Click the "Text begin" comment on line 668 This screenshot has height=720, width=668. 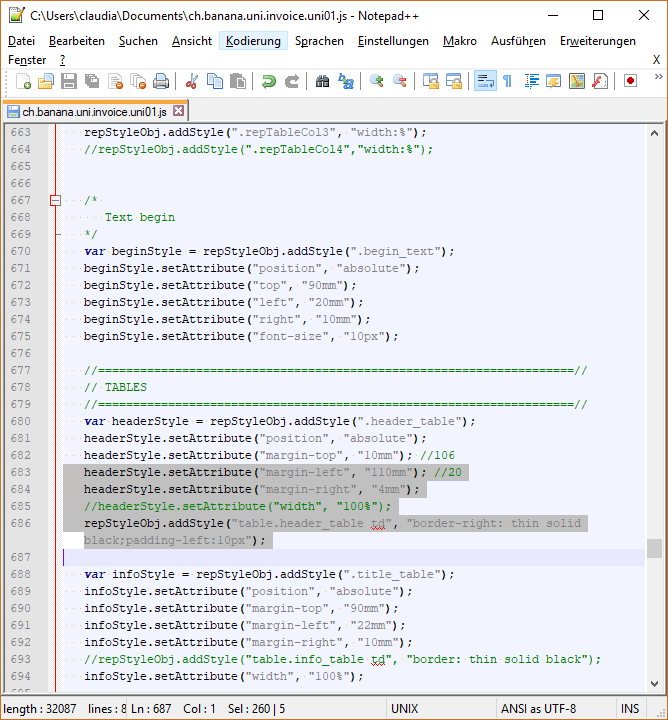(140, 217)
